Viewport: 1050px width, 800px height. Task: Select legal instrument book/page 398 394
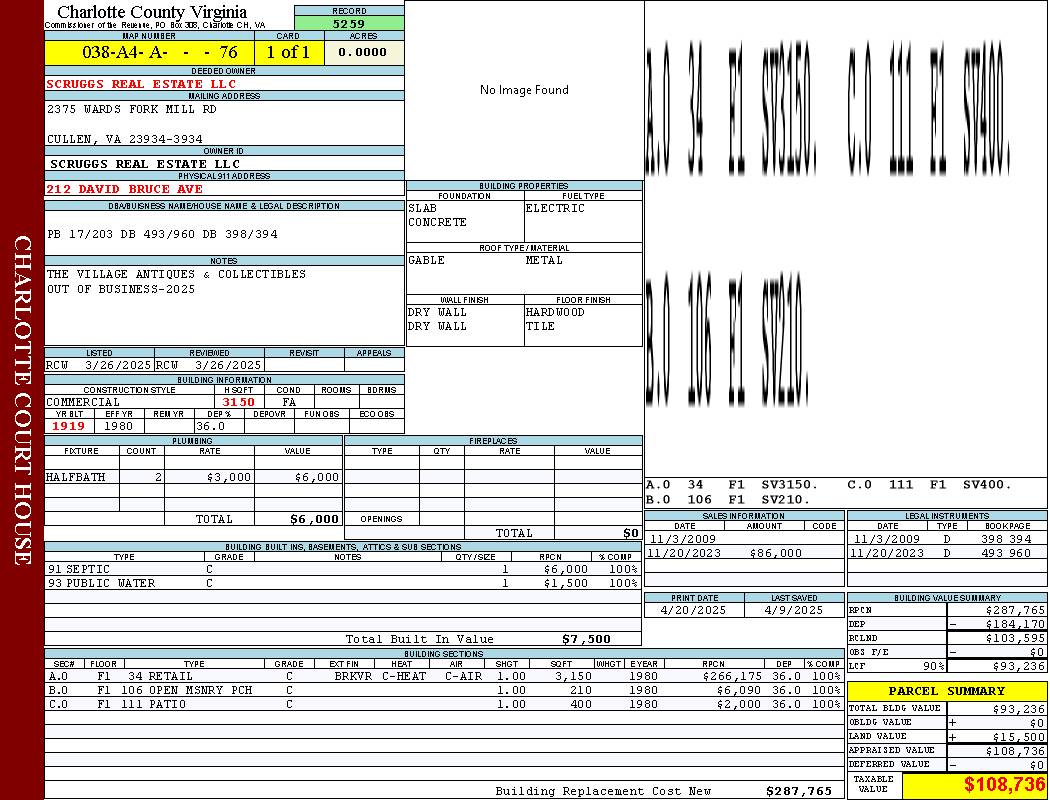point(1006,540)
